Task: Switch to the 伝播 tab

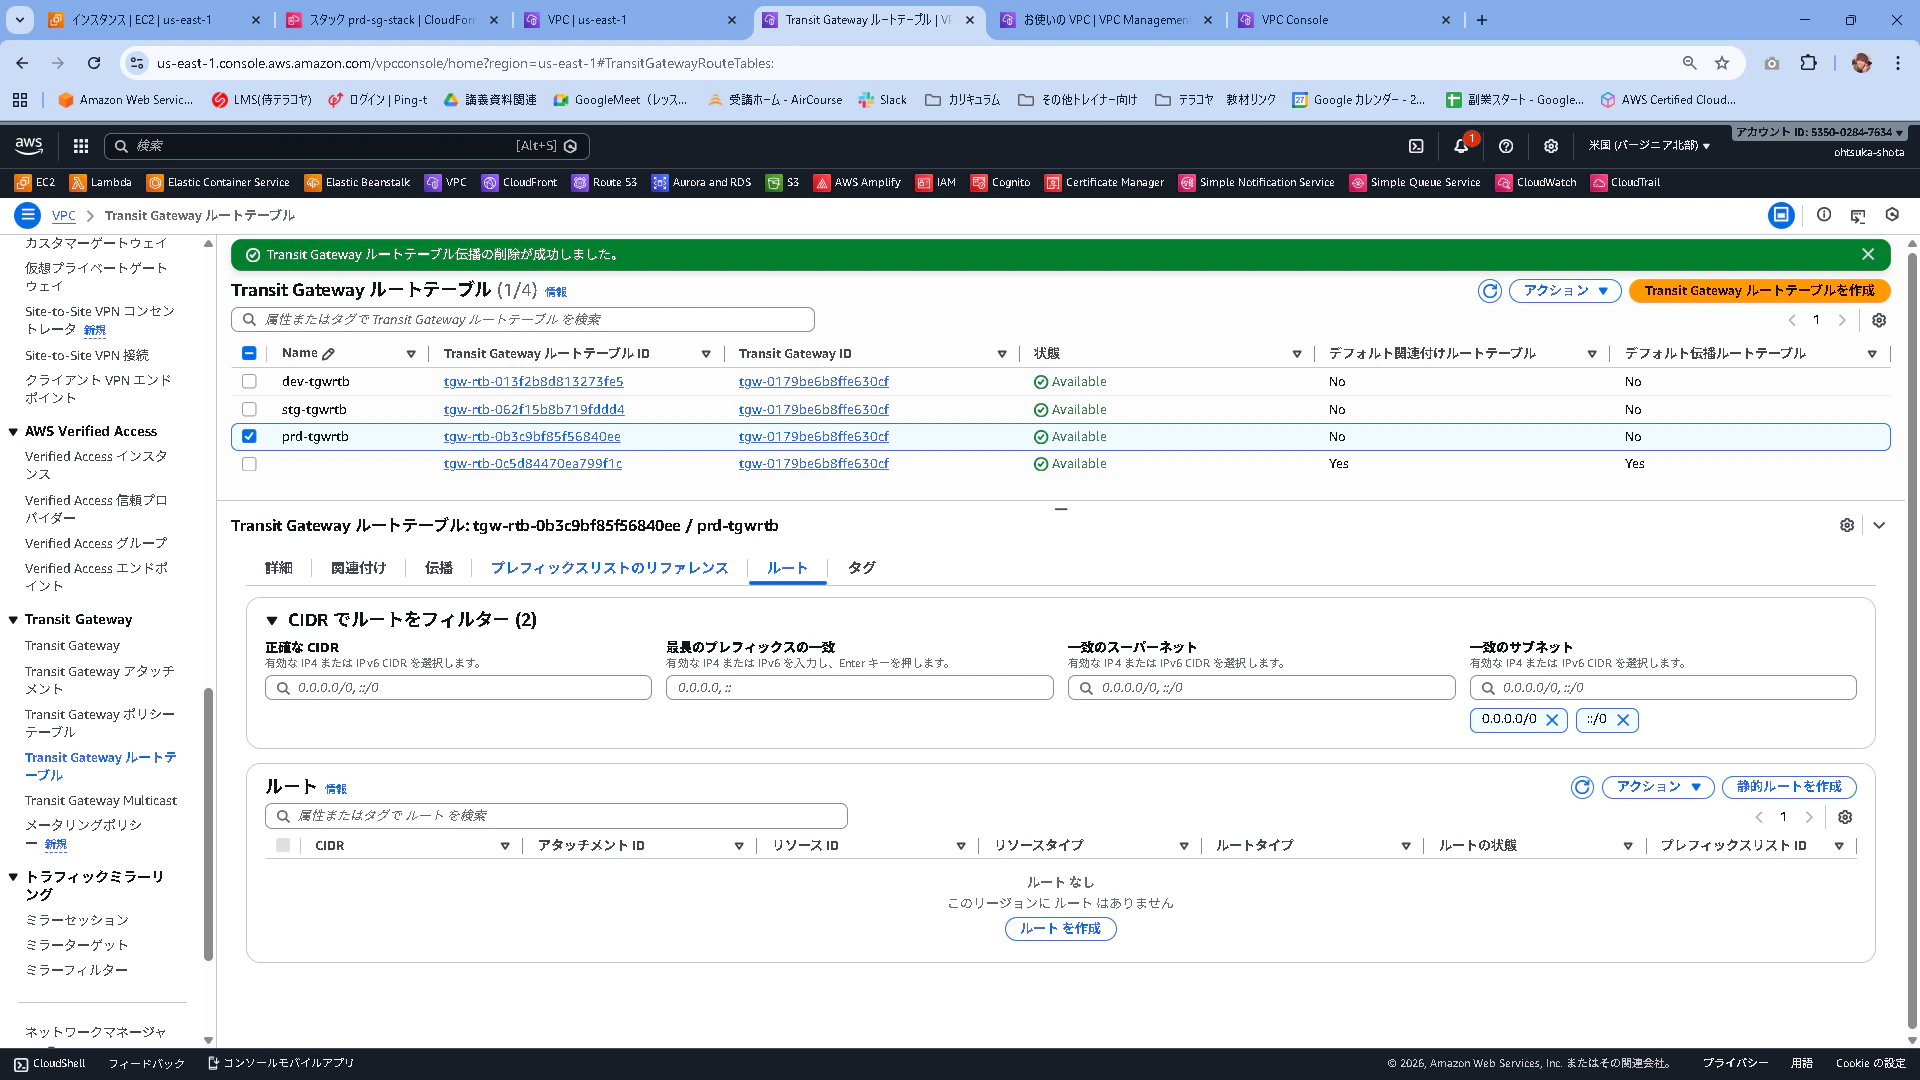Action: (x=438, y=568)
